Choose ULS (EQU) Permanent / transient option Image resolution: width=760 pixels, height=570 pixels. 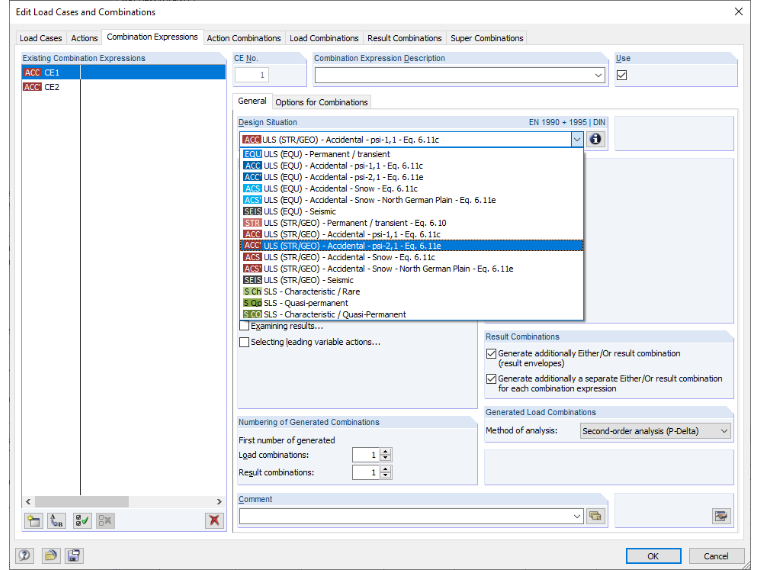(412, 154)
